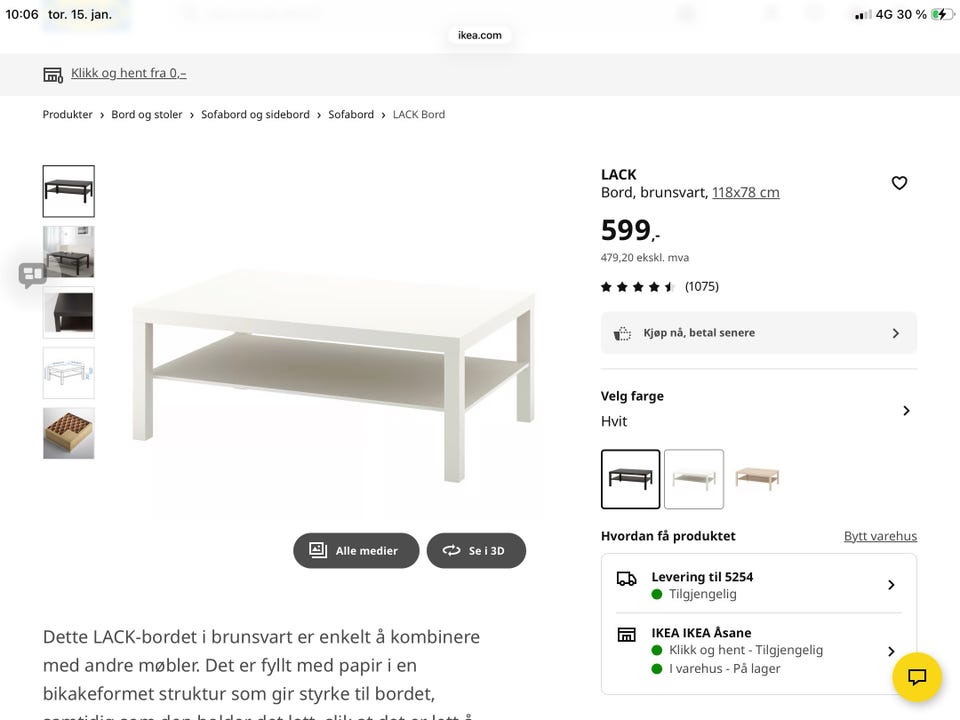
Task: Select the brown-black color variant
Action: point(630,479)
